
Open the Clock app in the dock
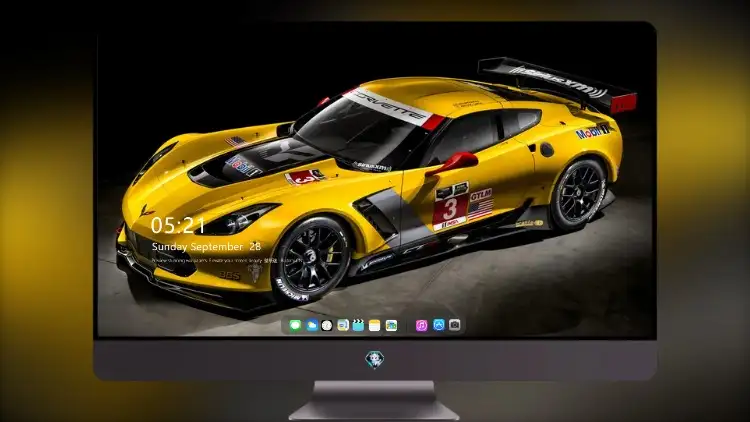[x=327, y=325]
